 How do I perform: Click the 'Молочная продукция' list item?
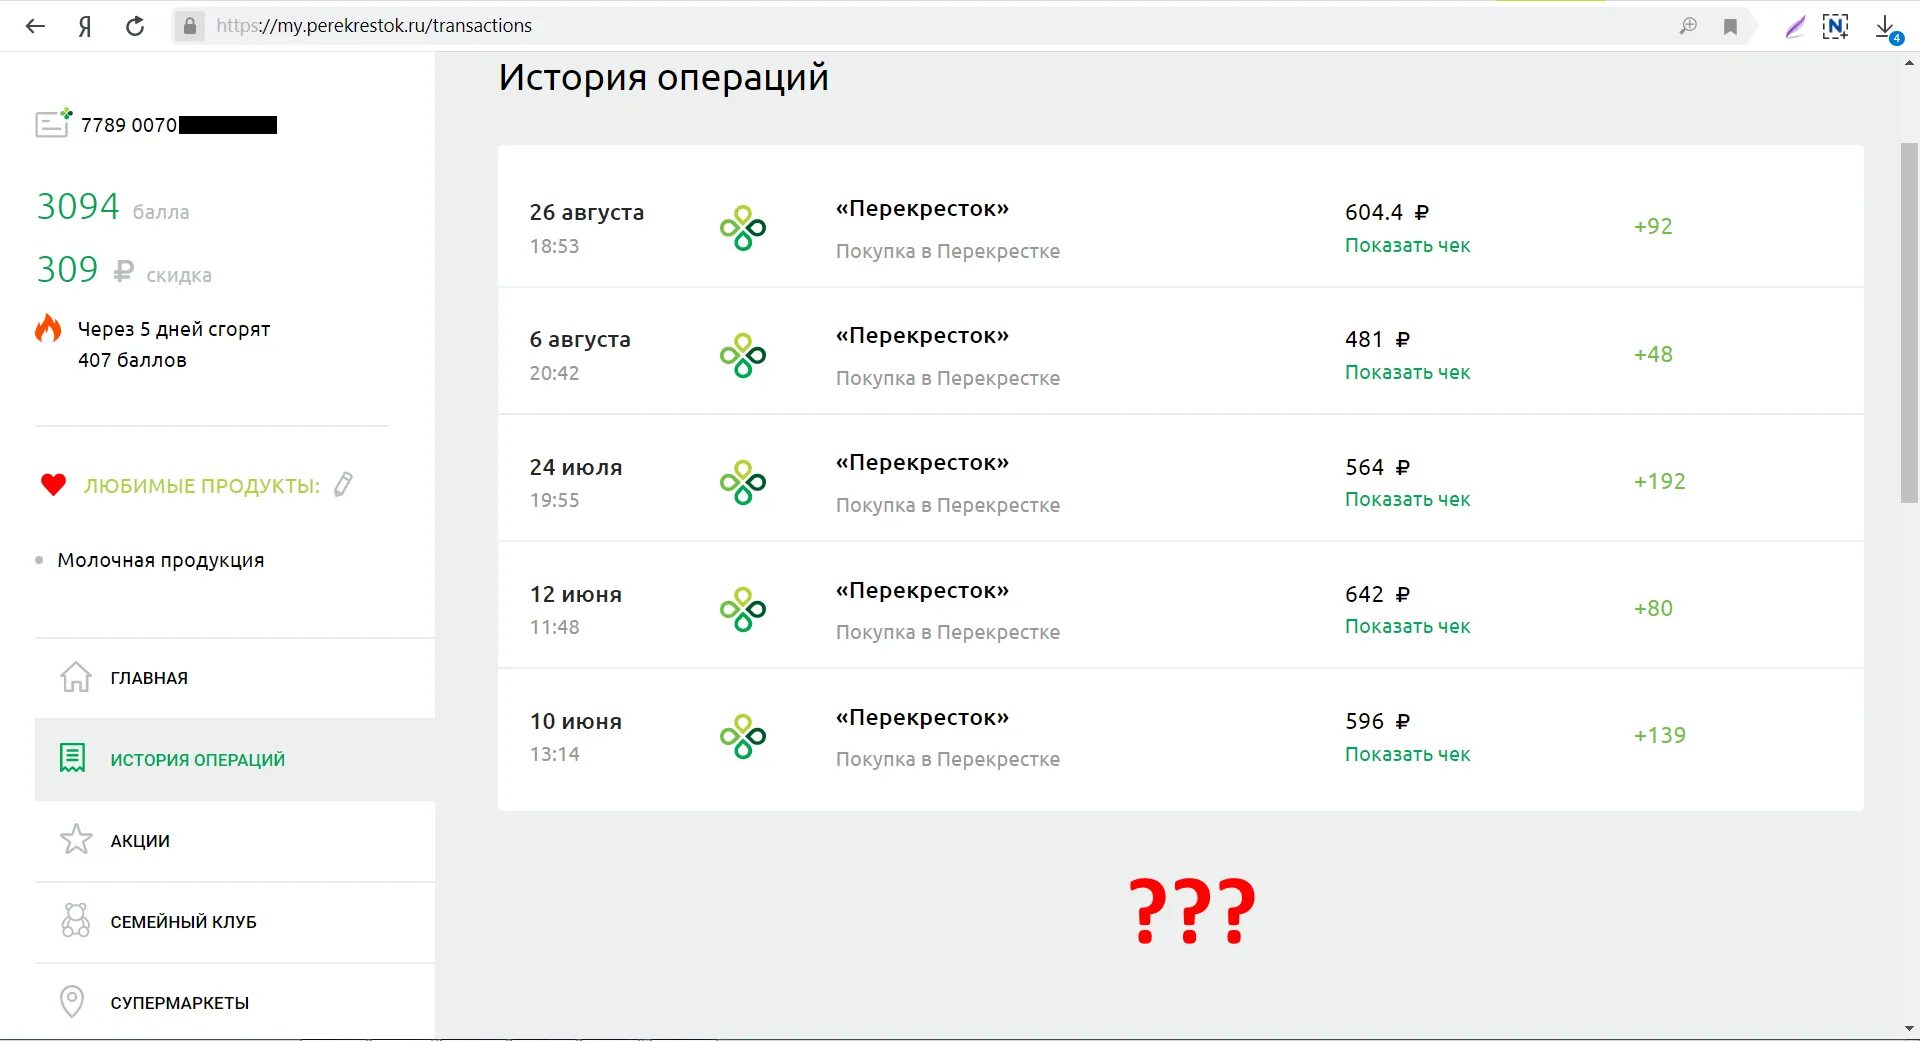coord(161,560)
